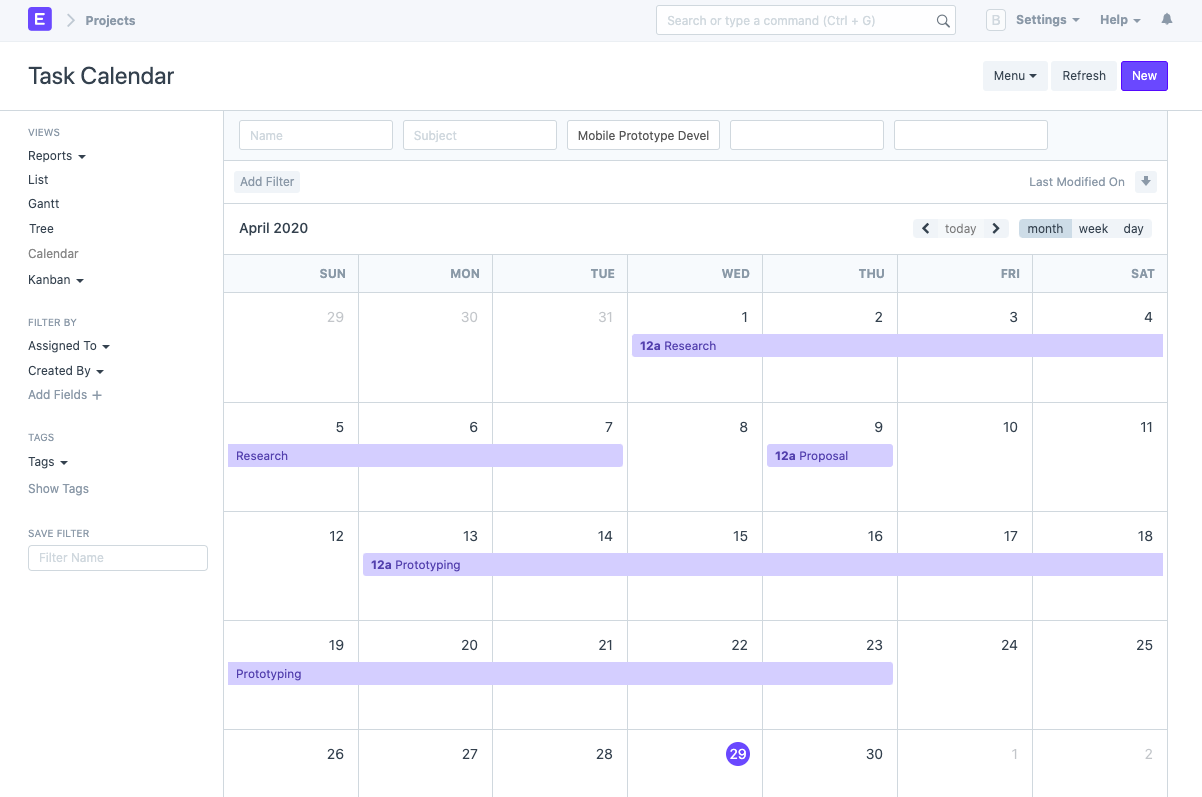The height and width of the screenshot is (797, 1202).
Task: Switch the calendar to day view
Action: click(x=1132, y=228)
